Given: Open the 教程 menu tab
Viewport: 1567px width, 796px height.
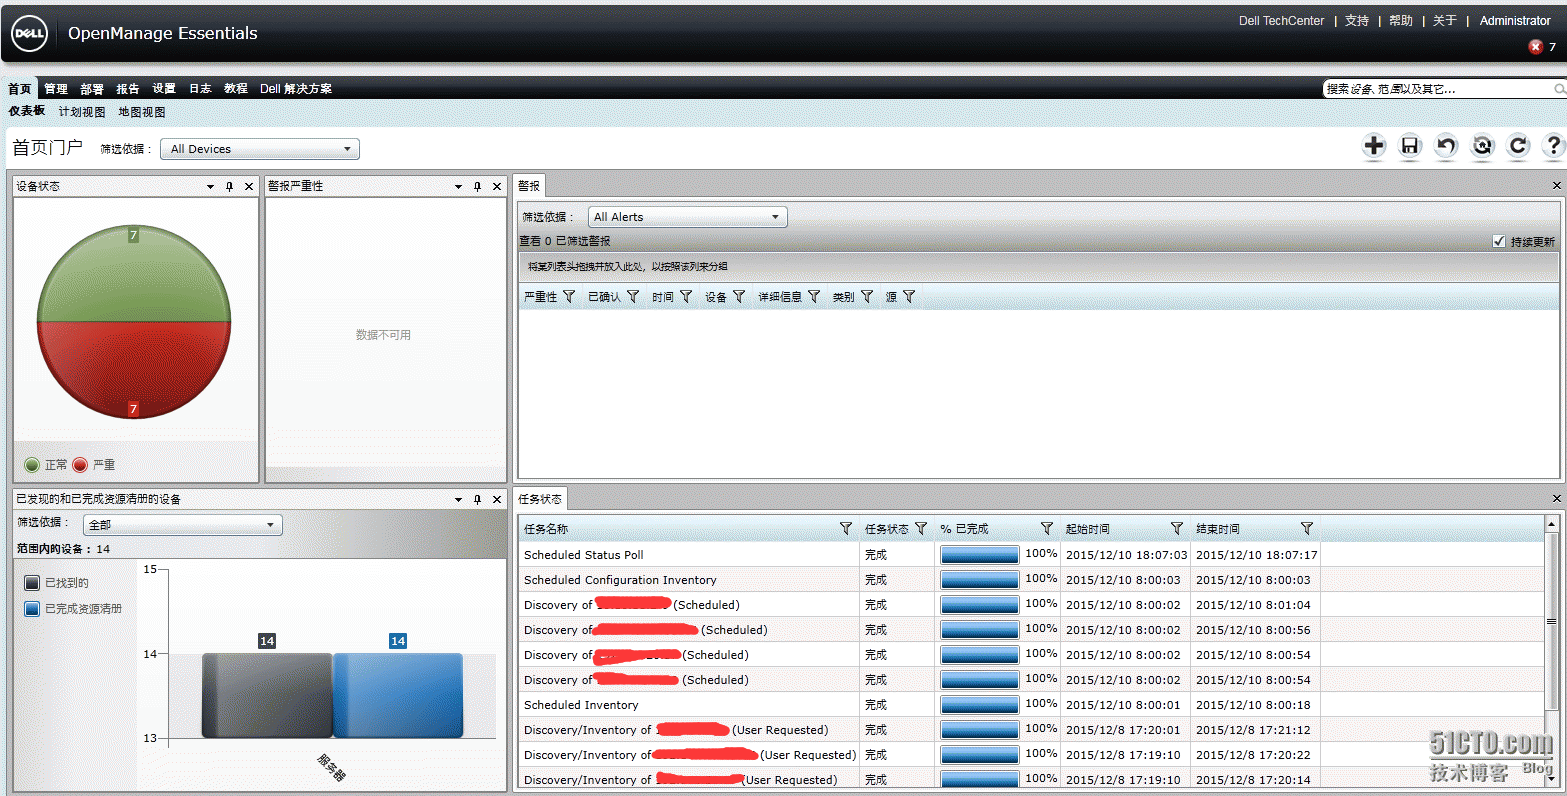Looking at the screenshot, I should click(236, 89).
